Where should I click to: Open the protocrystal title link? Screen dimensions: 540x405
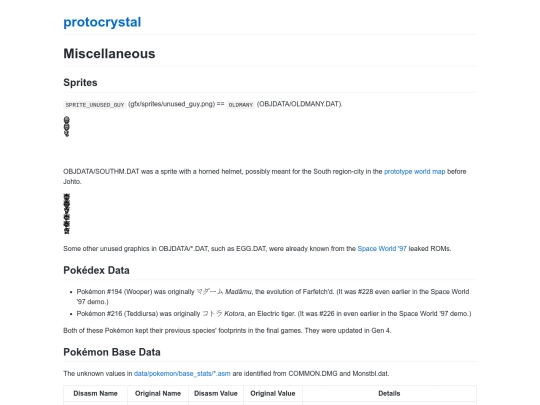[x=102, y=22]
